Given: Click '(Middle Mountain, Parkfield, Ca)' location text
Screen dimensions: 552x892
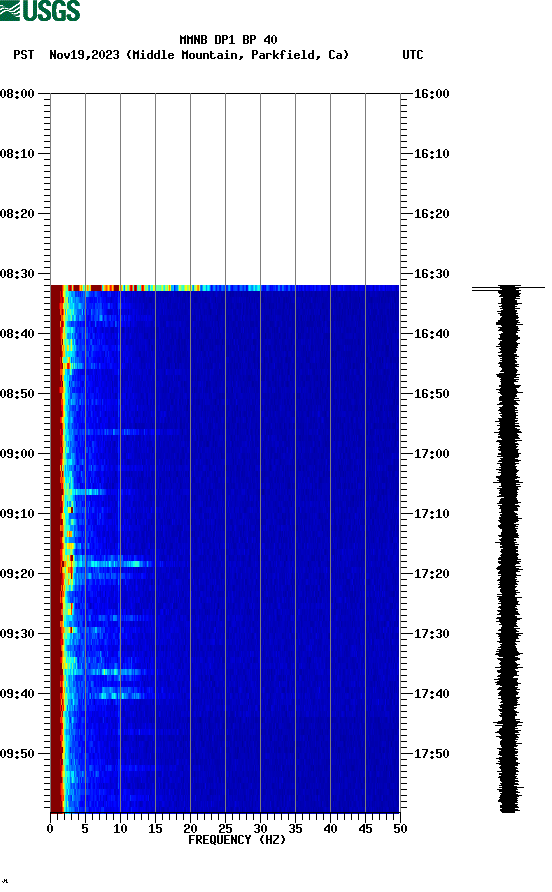Looking at the screenshot, I should (237, 55).
